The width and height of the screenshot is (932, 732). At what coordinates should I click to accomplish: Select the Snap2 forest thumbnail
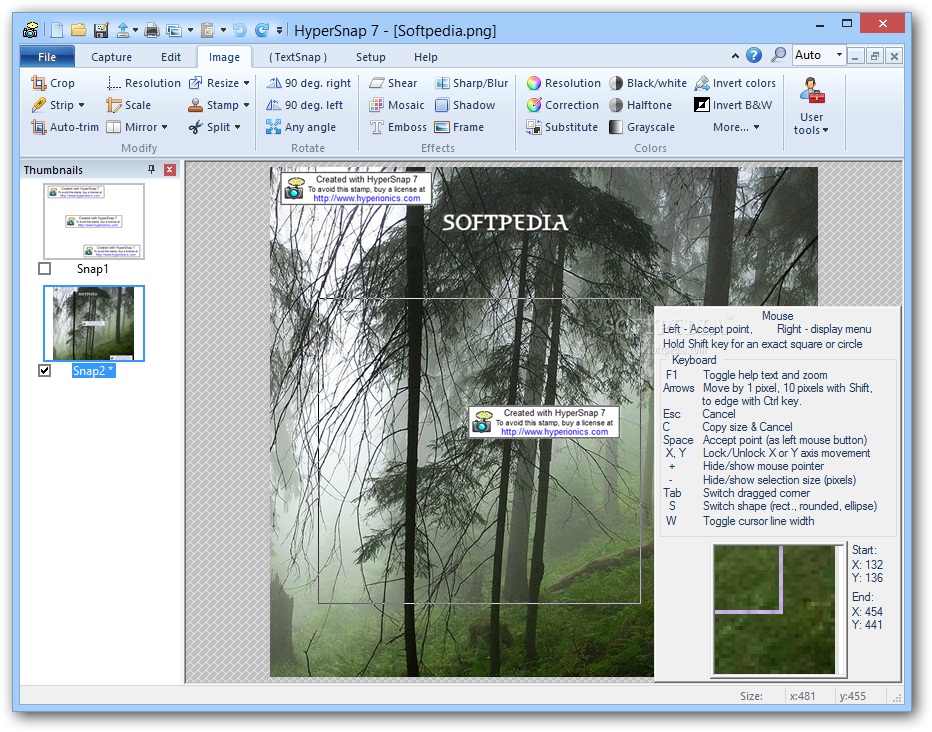tap(94, 323)
